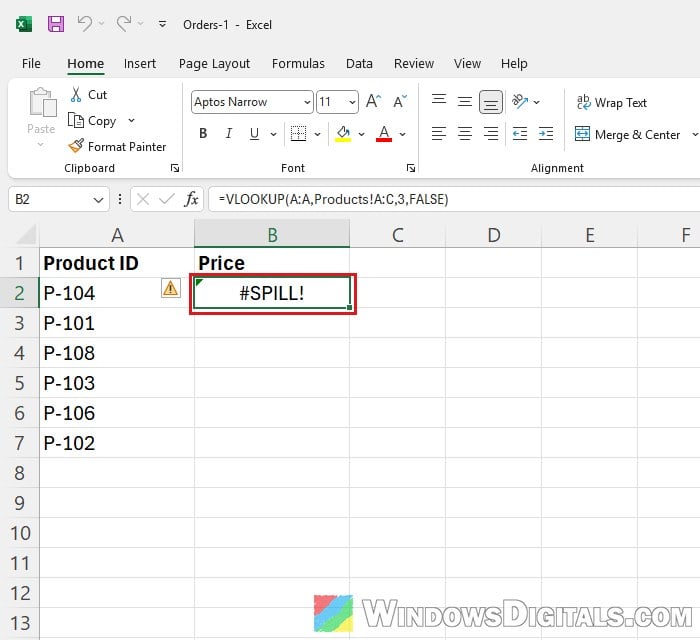Click the Insert Function fx icon
The height and width of the screenshot is (640, 700).
[x=191, y=199]
